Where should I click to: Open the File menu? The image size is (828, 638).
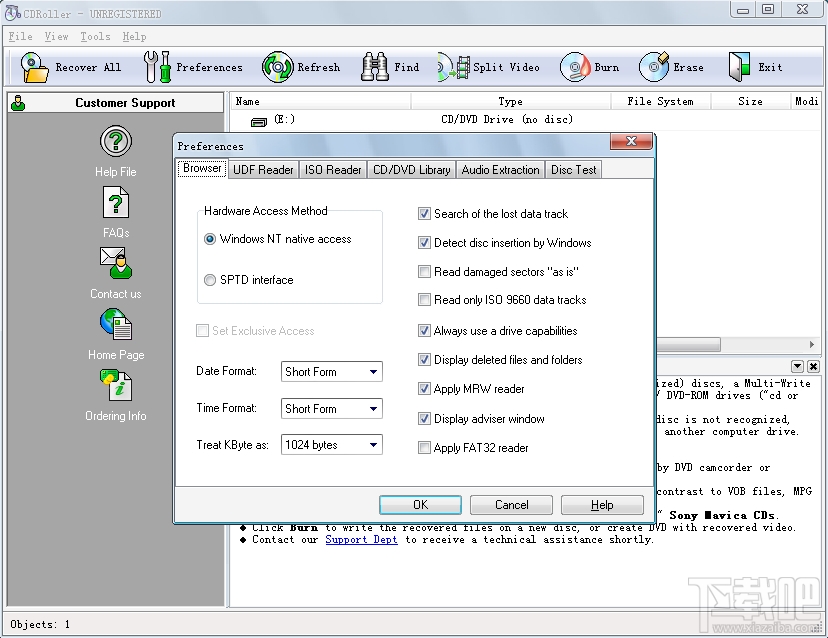click(x=20, y=36)
